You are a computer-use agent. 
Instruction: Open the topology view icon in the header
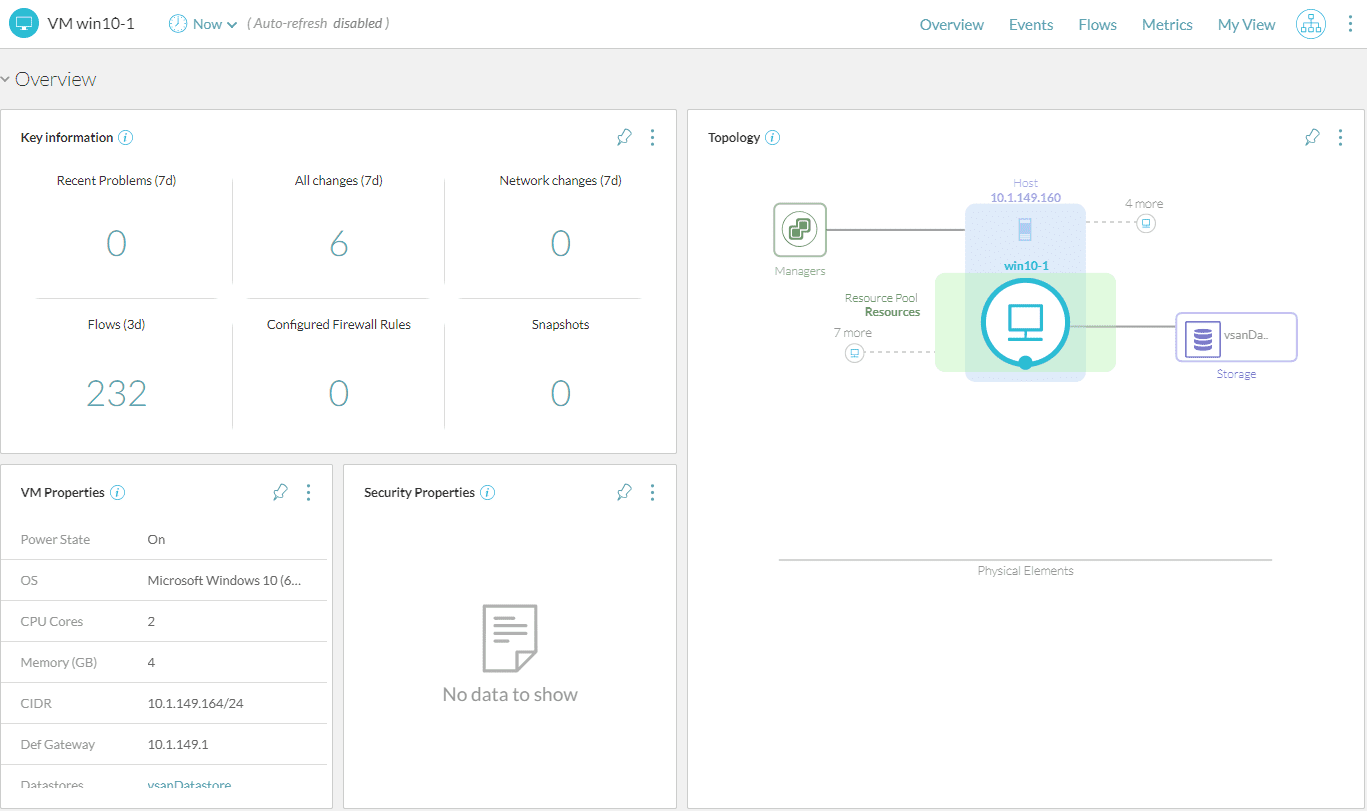tap(1310, 23)
